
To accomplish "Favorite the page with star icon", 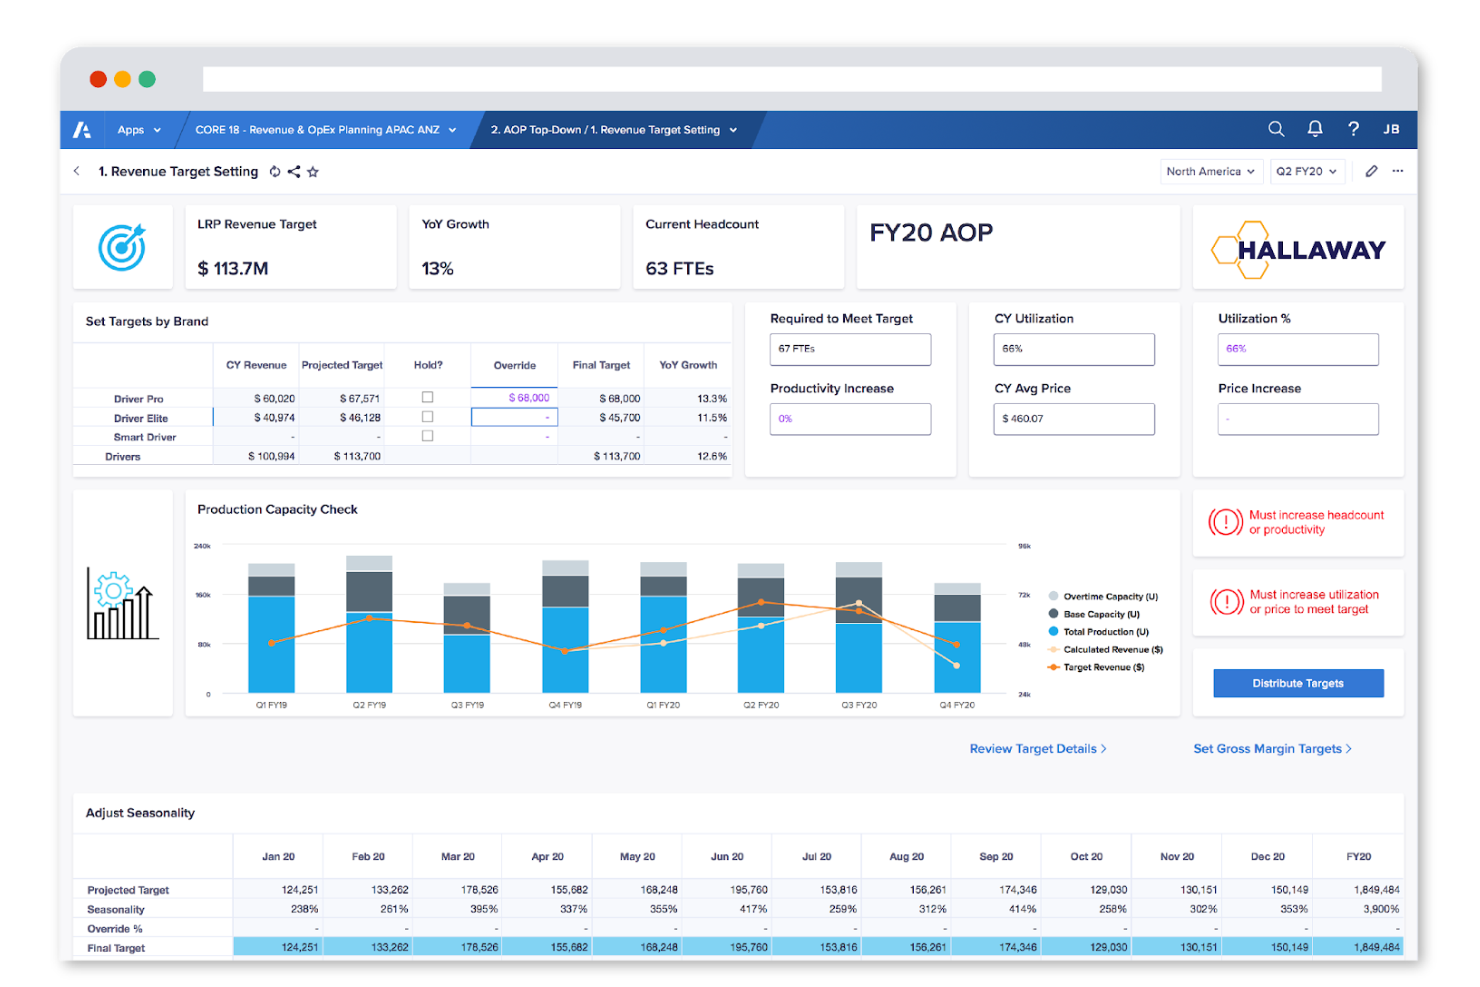I will tap(313, 172).
